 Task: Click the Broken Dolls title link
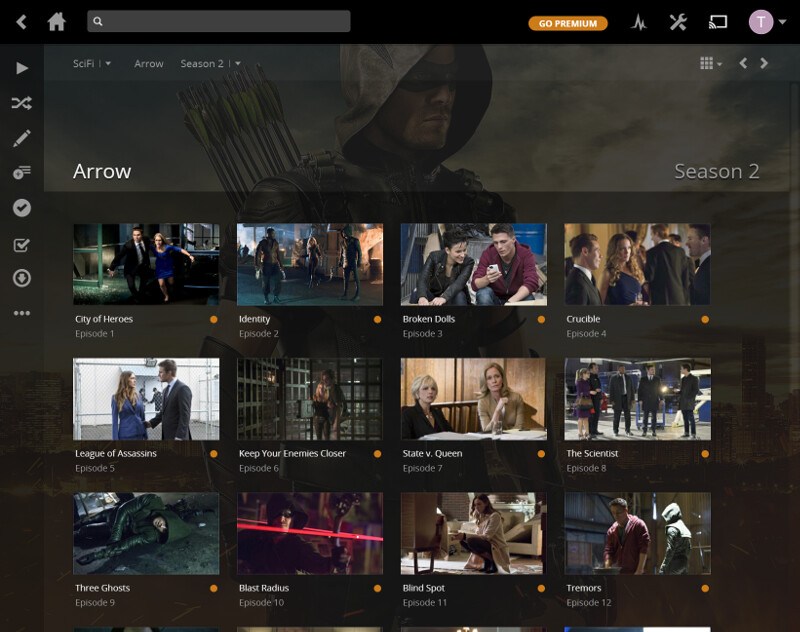(x=429, y=319)
